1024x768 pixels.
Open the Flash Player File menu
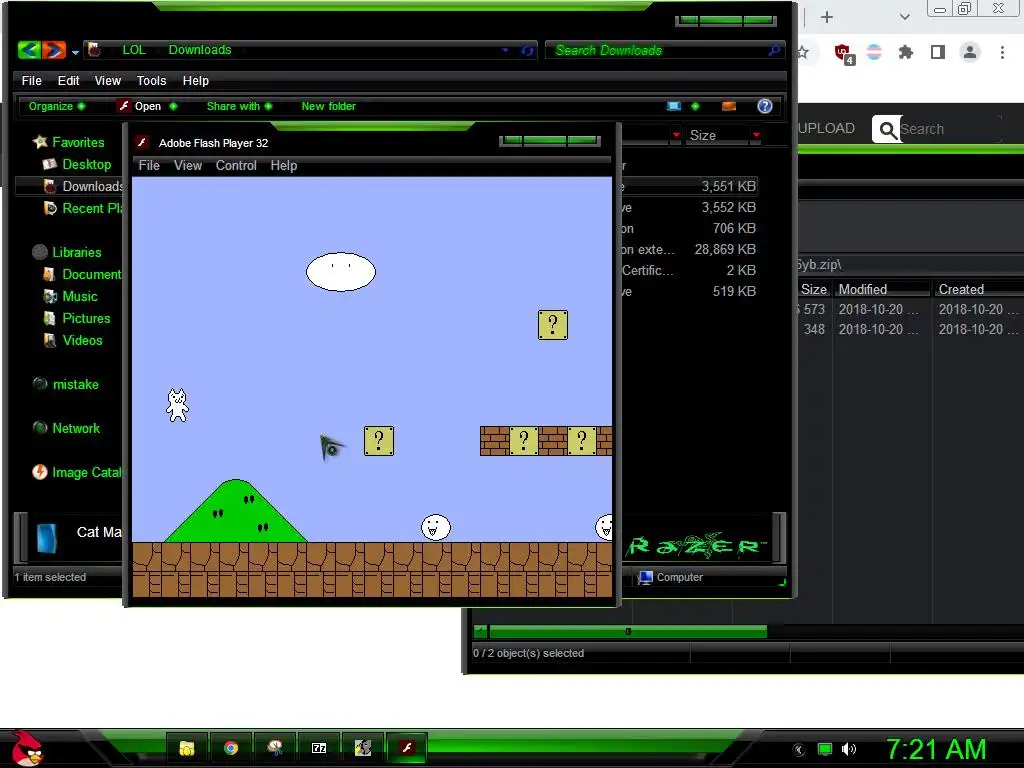click(149, 165)
